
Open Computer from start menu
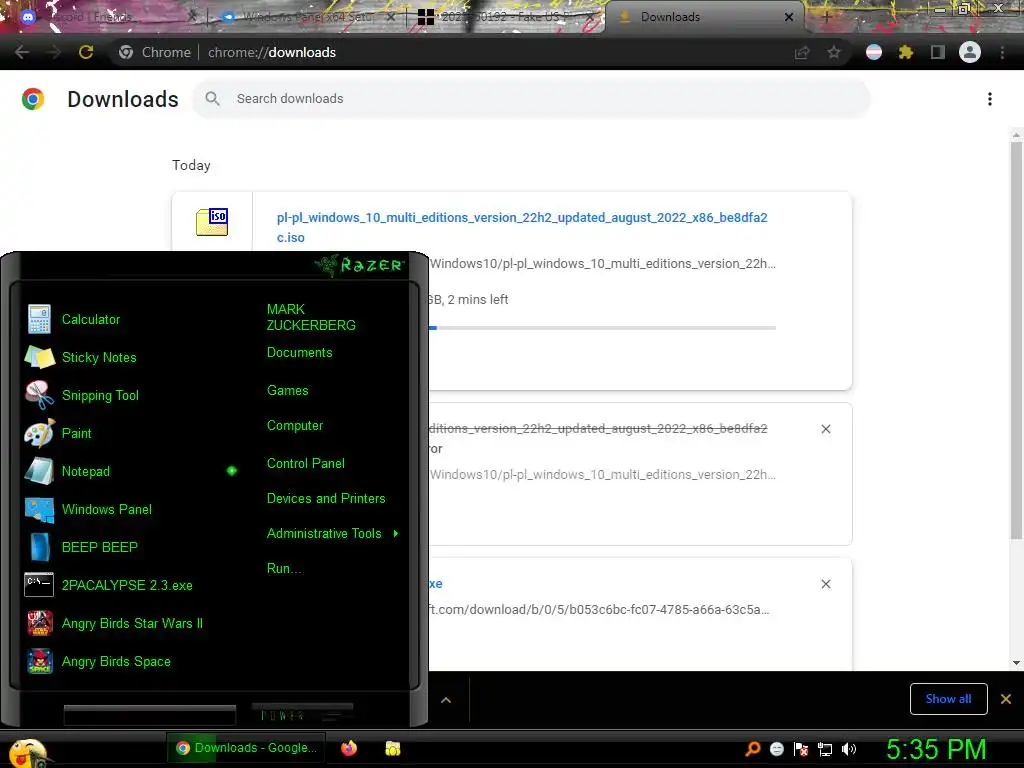point(295,426)
